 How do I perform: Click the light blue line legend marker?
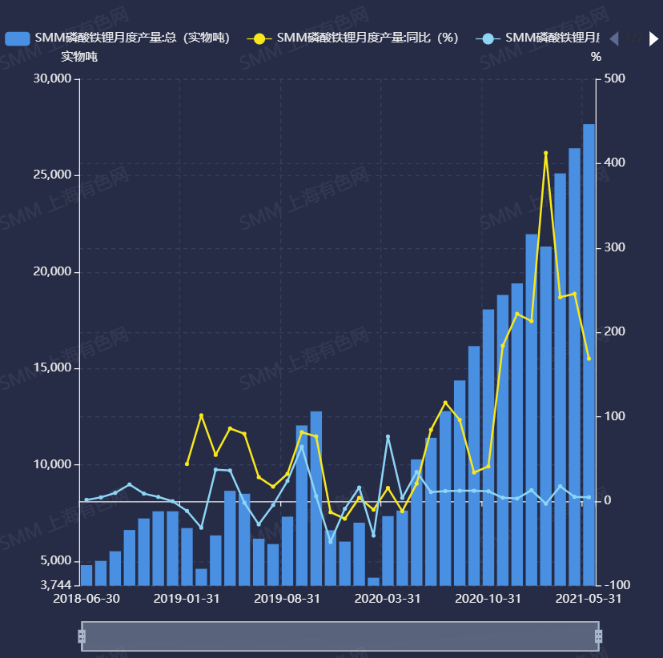tap(487, 38)
